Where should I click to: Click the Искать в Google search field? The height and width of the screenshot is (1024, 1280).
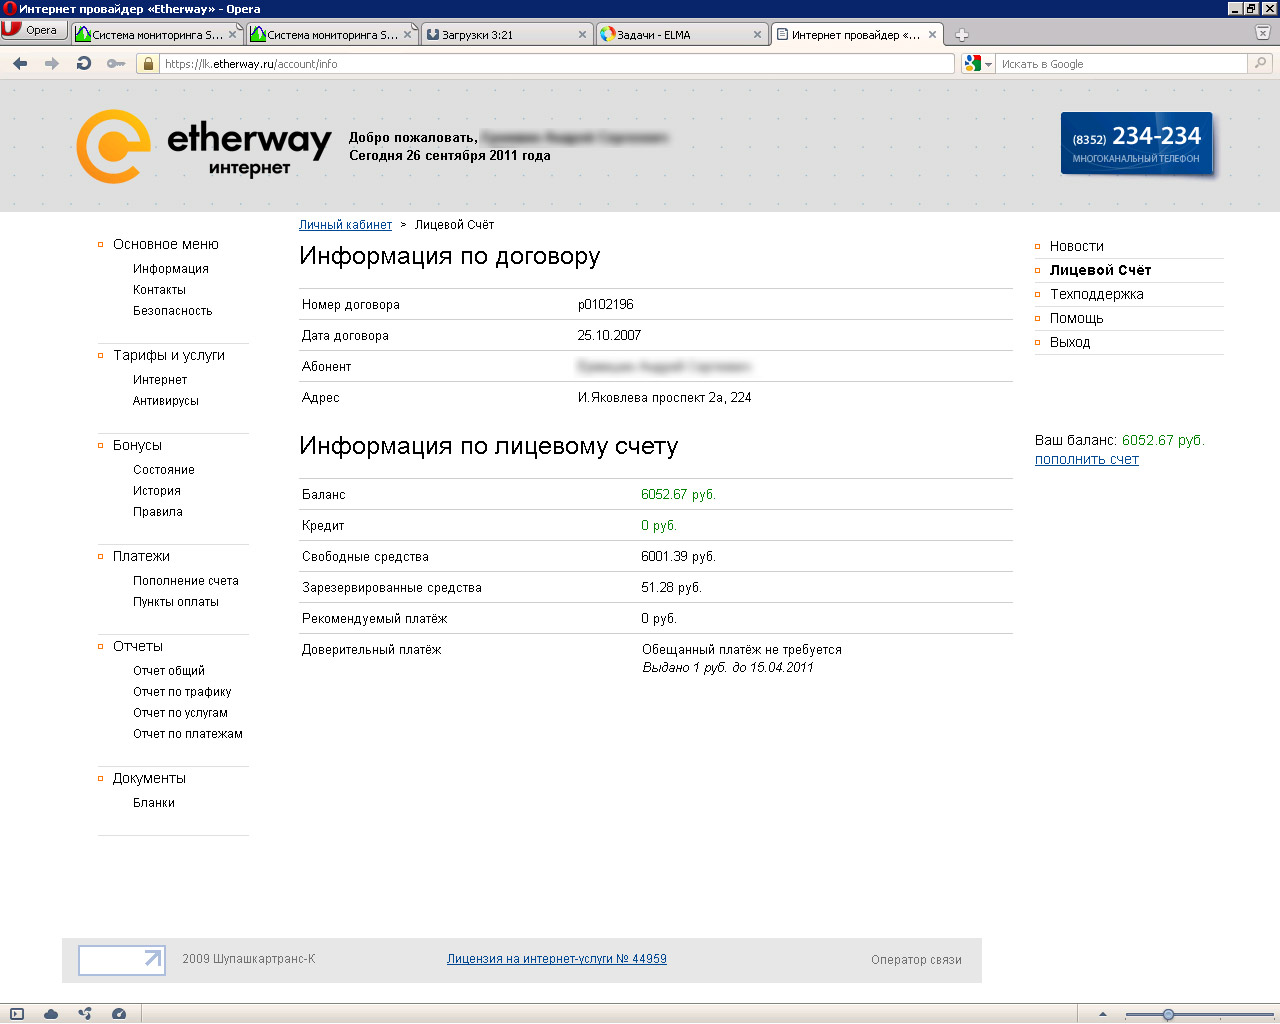tap(1122, 64)
